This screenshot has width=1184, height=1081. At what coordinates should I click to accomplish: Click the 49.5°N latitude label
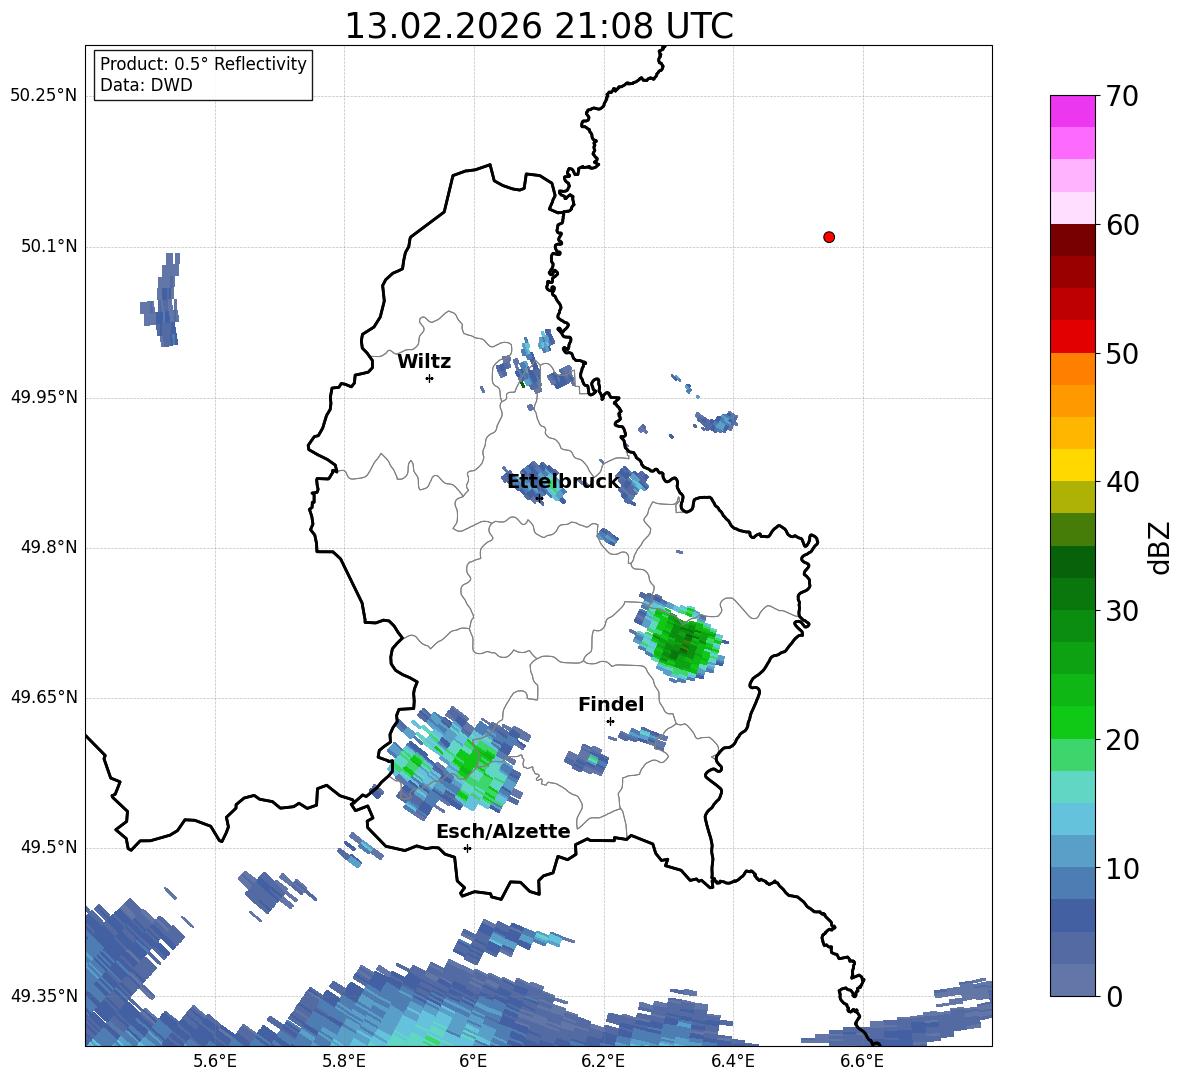50,847
